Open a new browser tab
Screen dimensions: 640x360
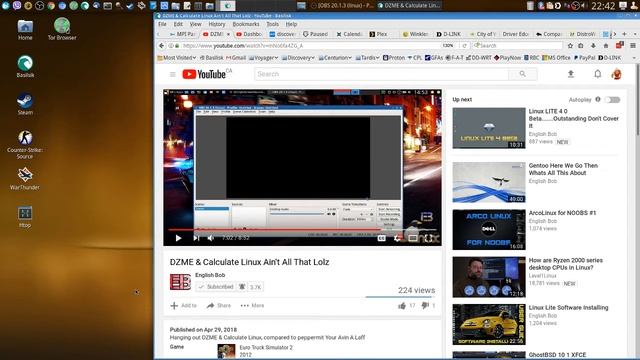click(624, 34)
